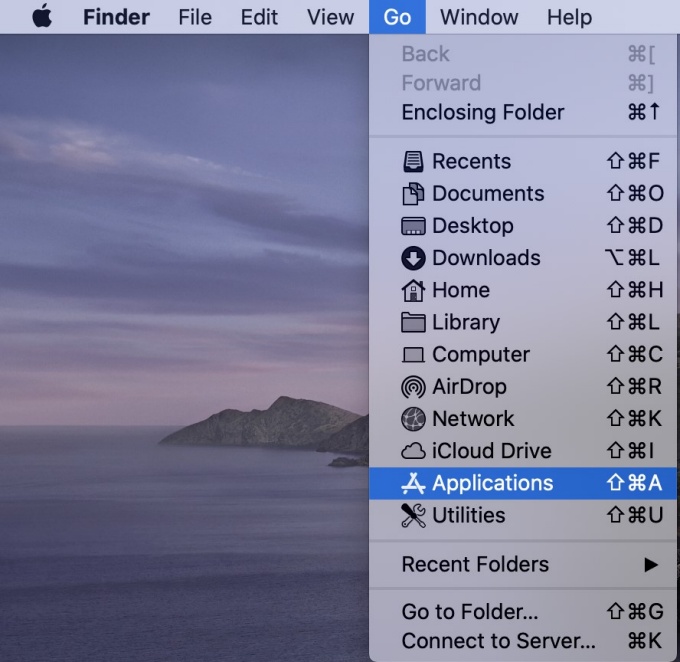Go to Desktop folder entry
The height and width of the screenshot is (662, 680).
point(523,226)
